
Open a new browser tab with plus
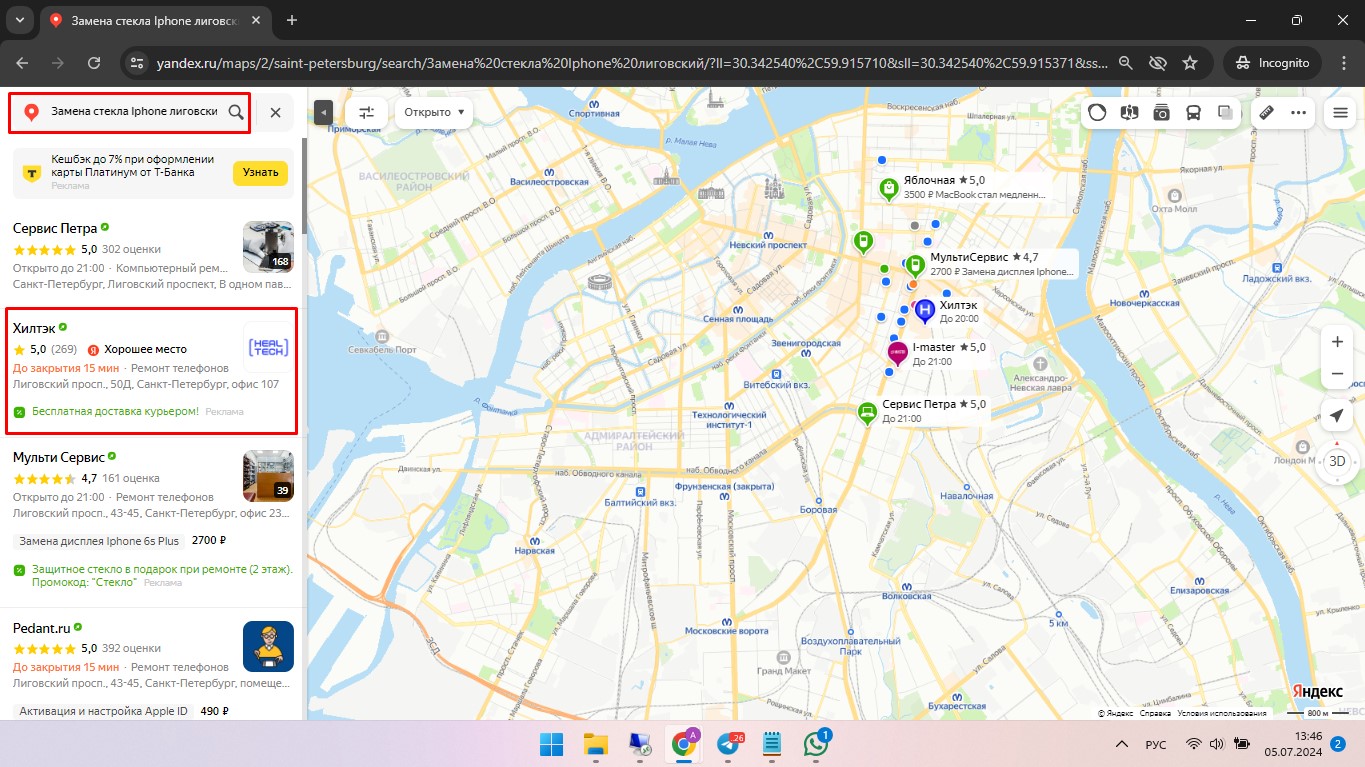pyautogui.click(x=292, y=20)
